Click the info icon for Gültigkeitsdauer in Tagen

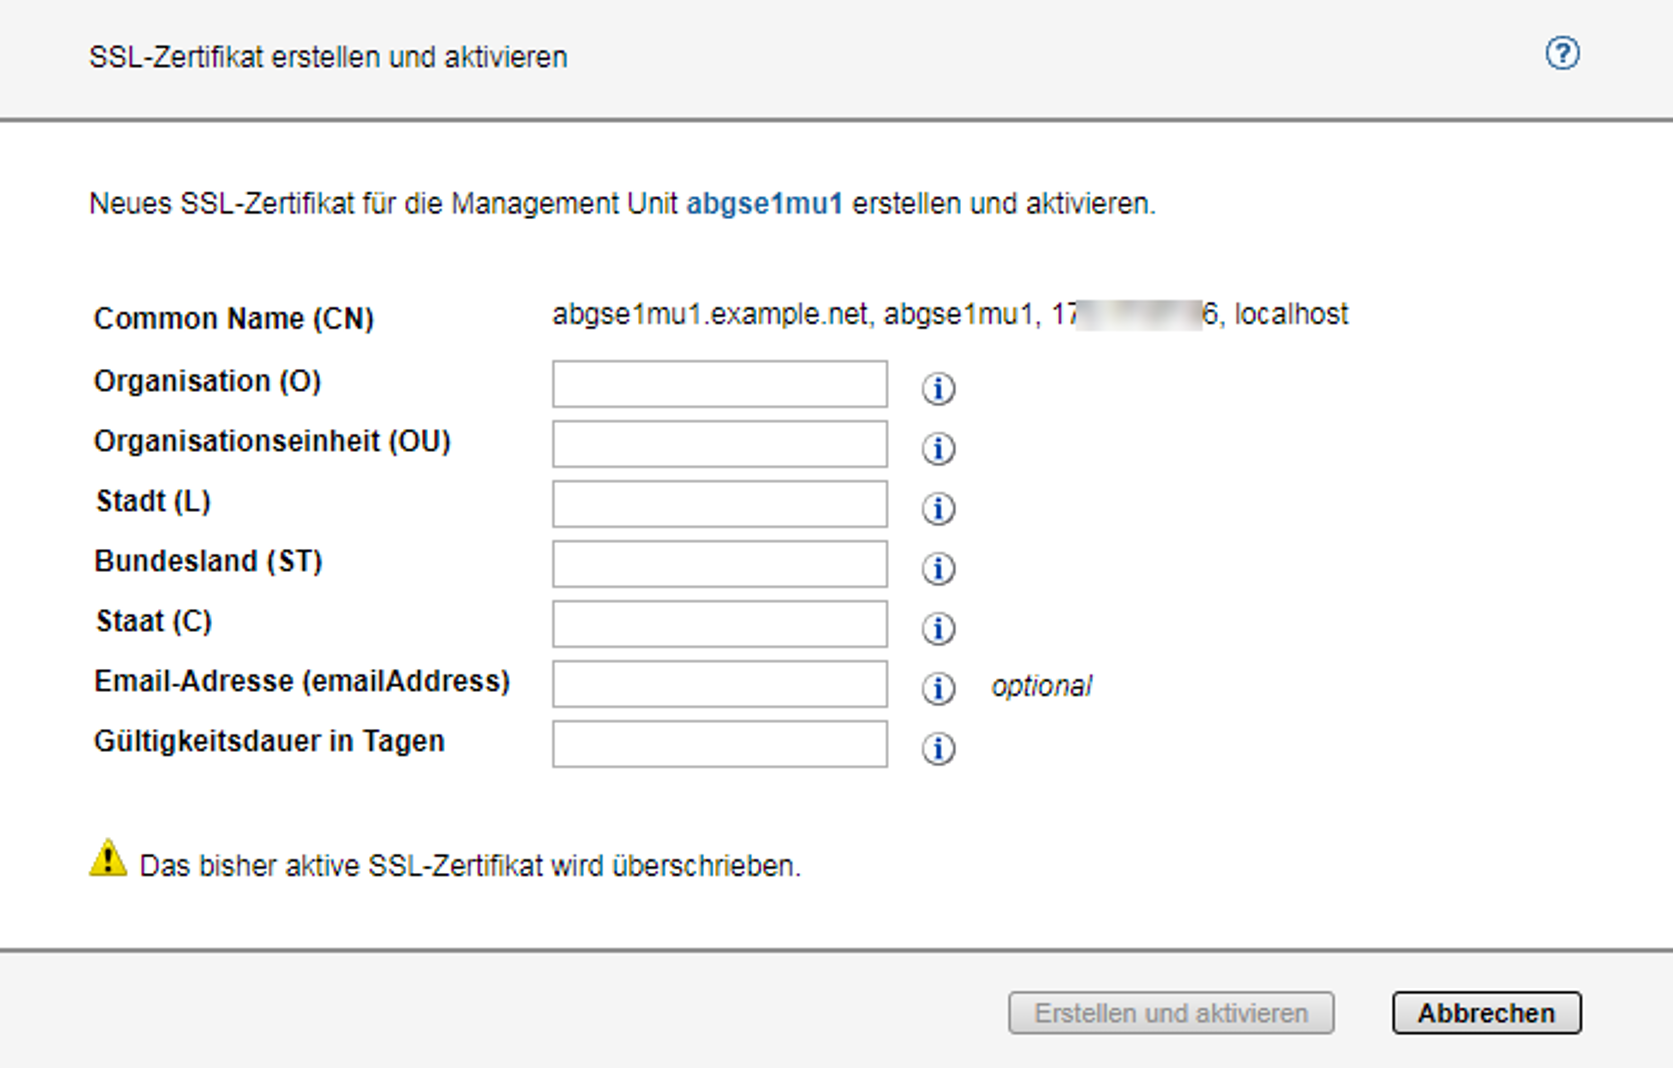[937, 748]
